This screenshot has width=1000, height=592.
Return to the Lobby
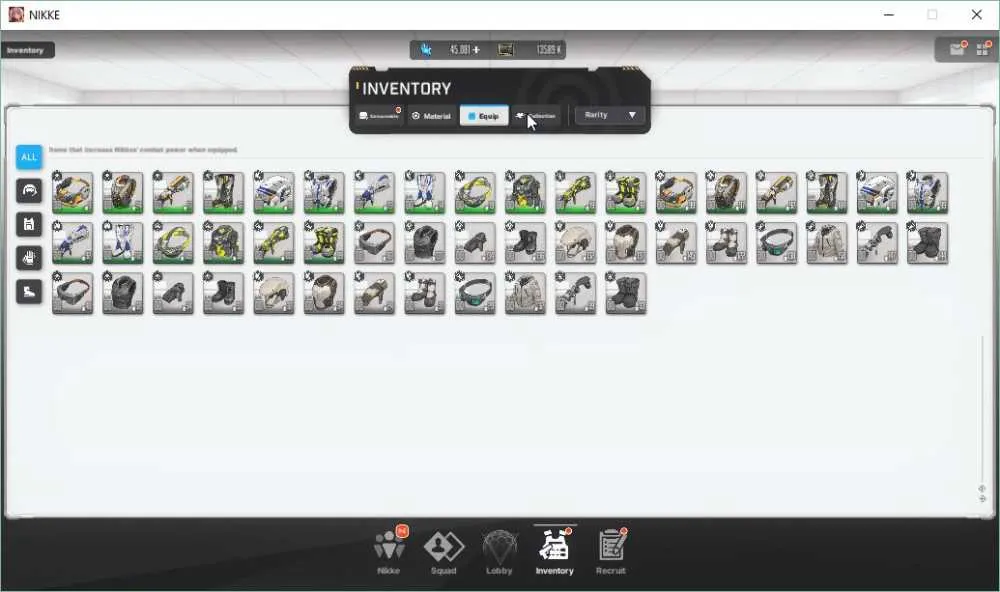[x=499, y=551]
